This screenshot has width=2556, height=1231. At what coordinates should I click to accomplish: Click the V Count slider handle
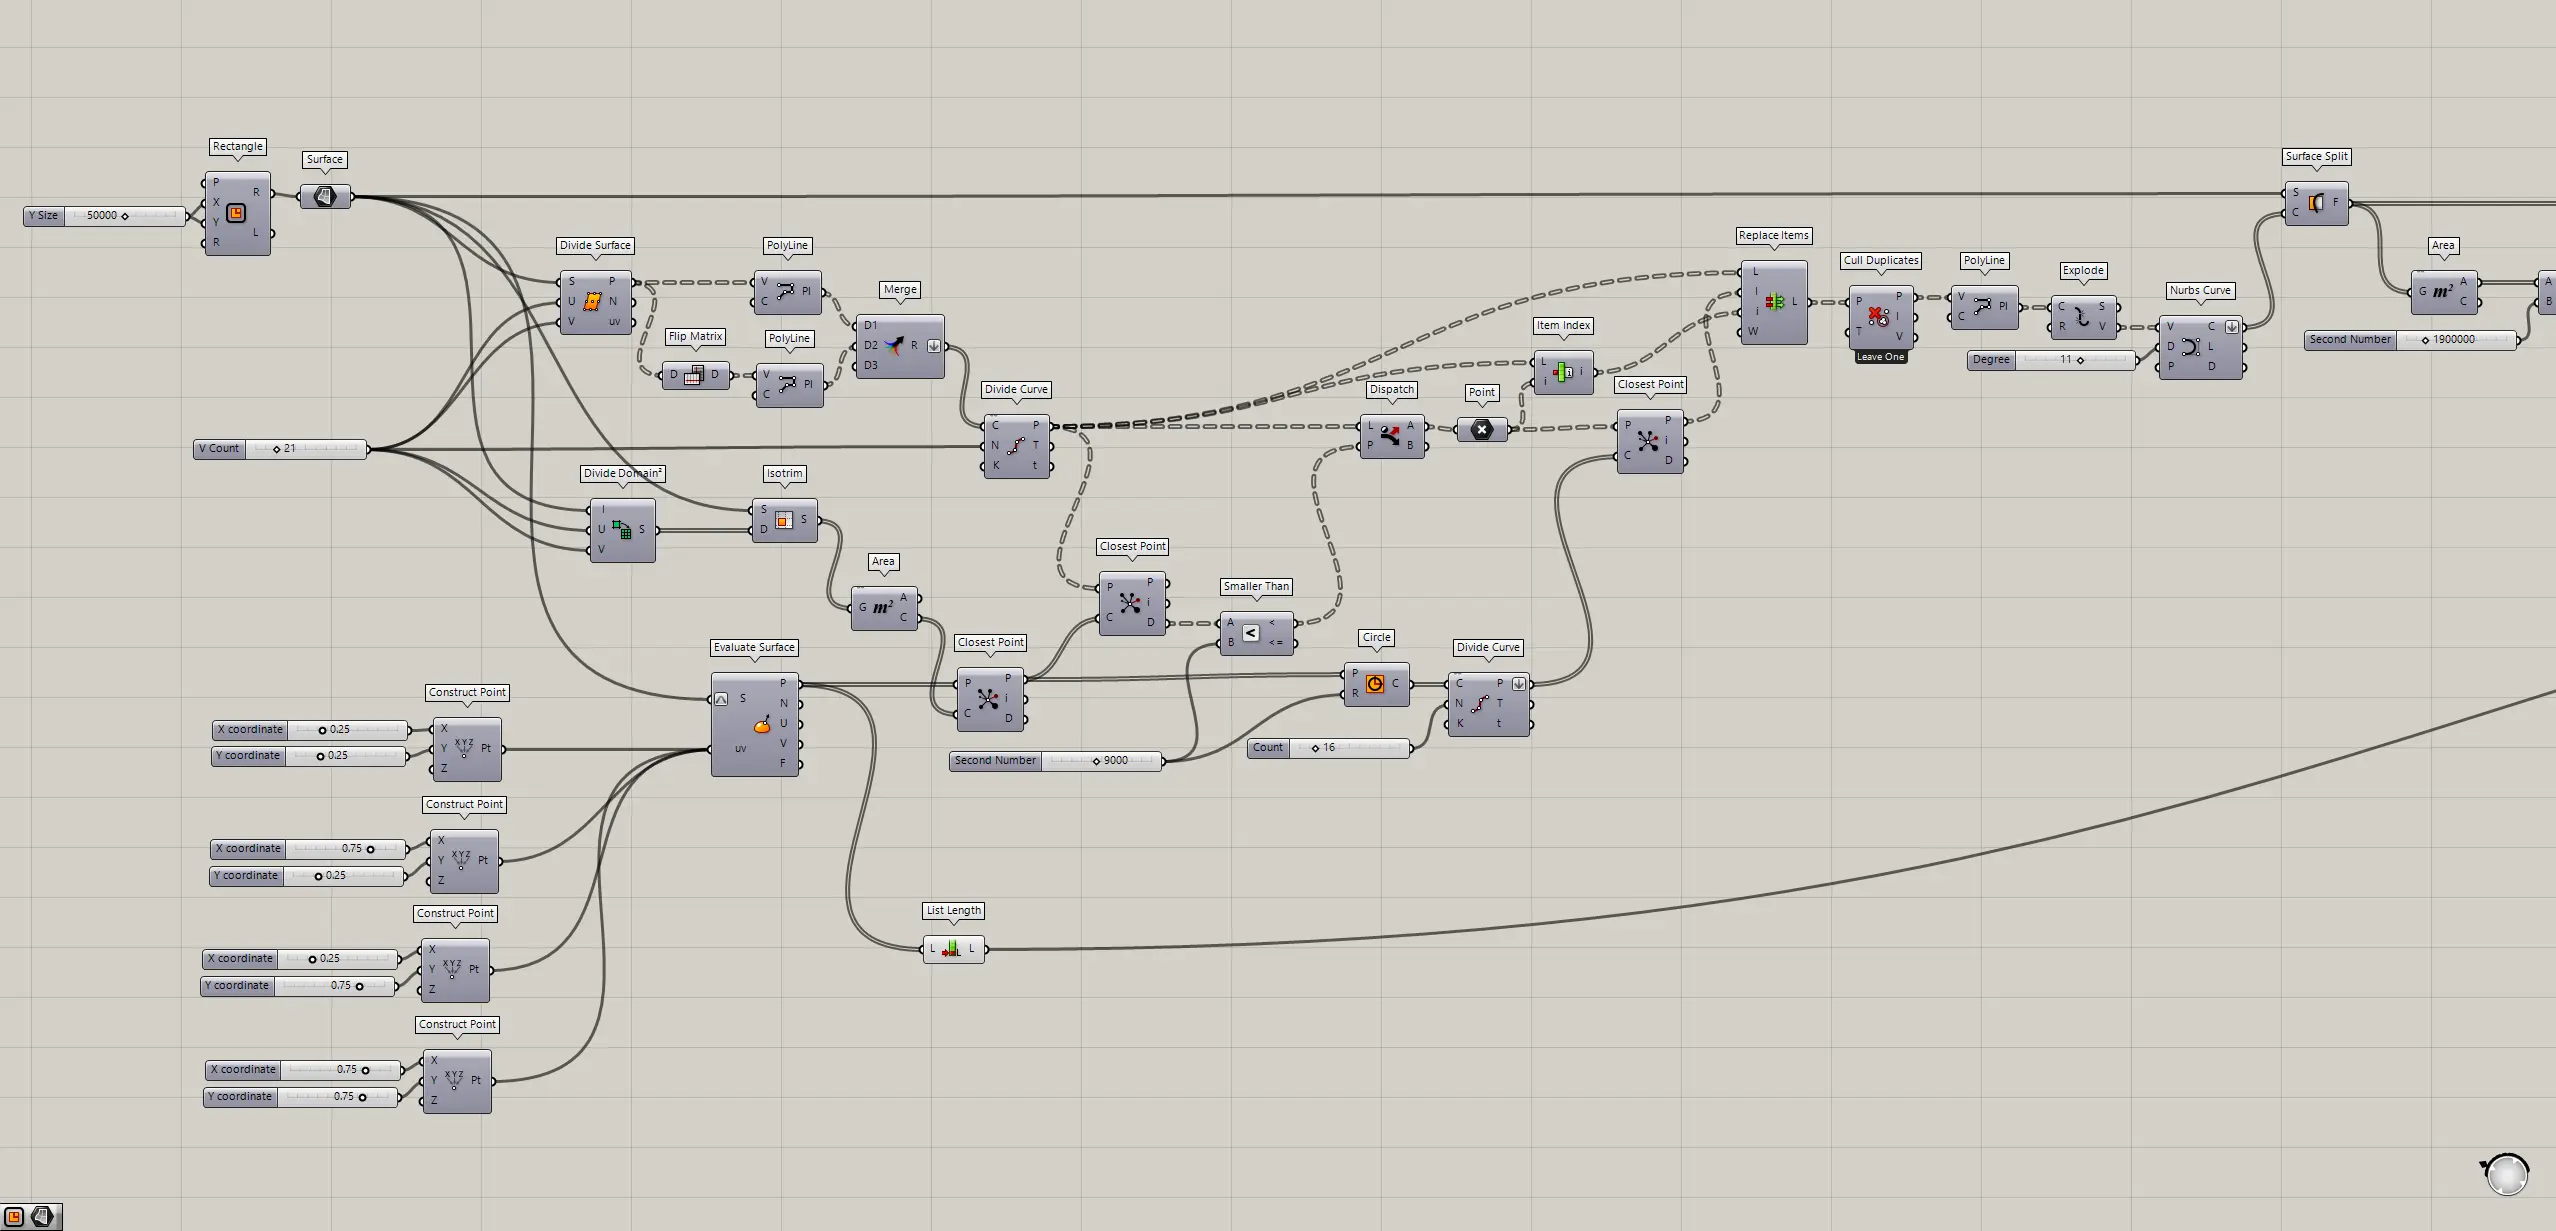(x=277, y=449)
